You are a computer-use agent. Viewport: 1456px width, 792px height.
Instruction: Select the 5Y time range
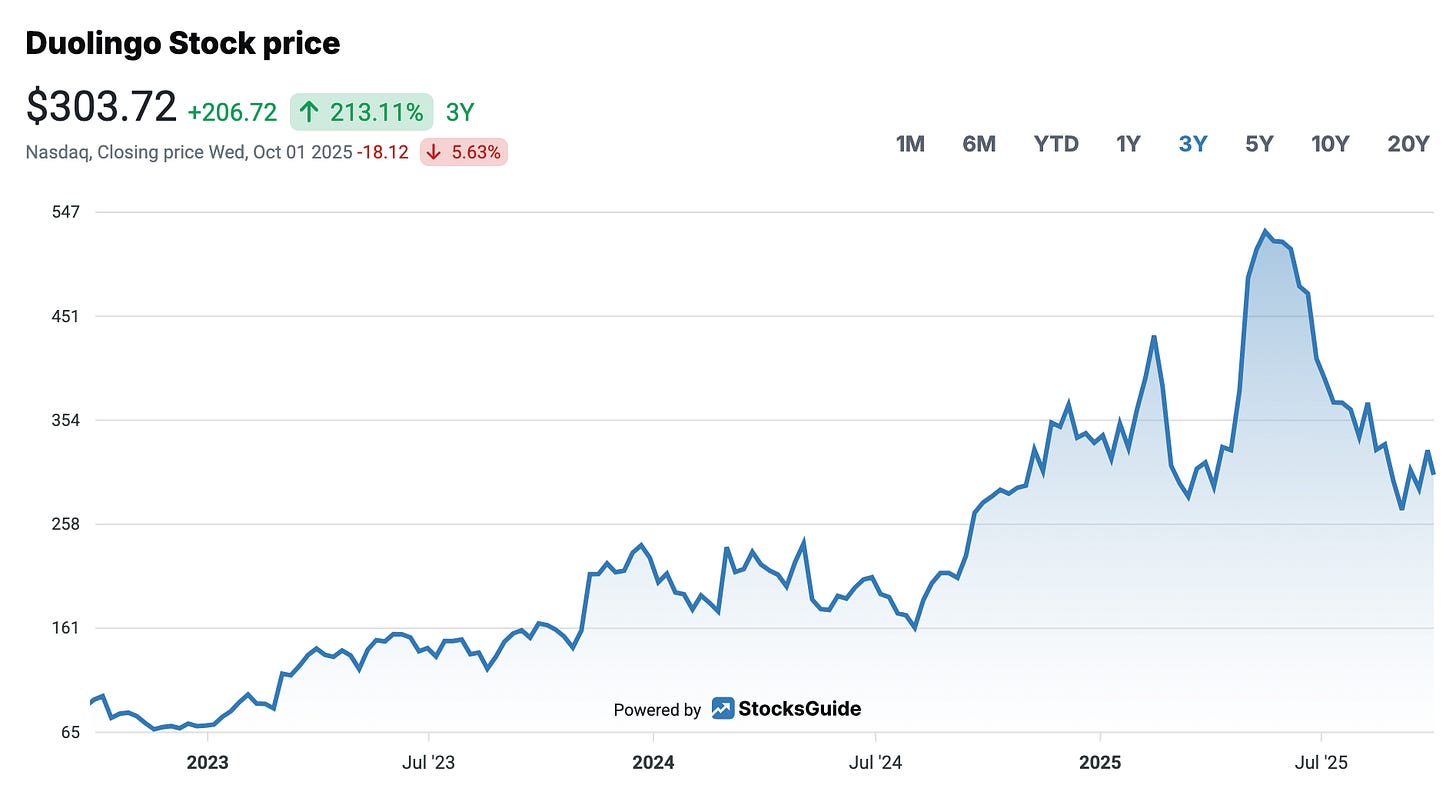pos(1258,143)
